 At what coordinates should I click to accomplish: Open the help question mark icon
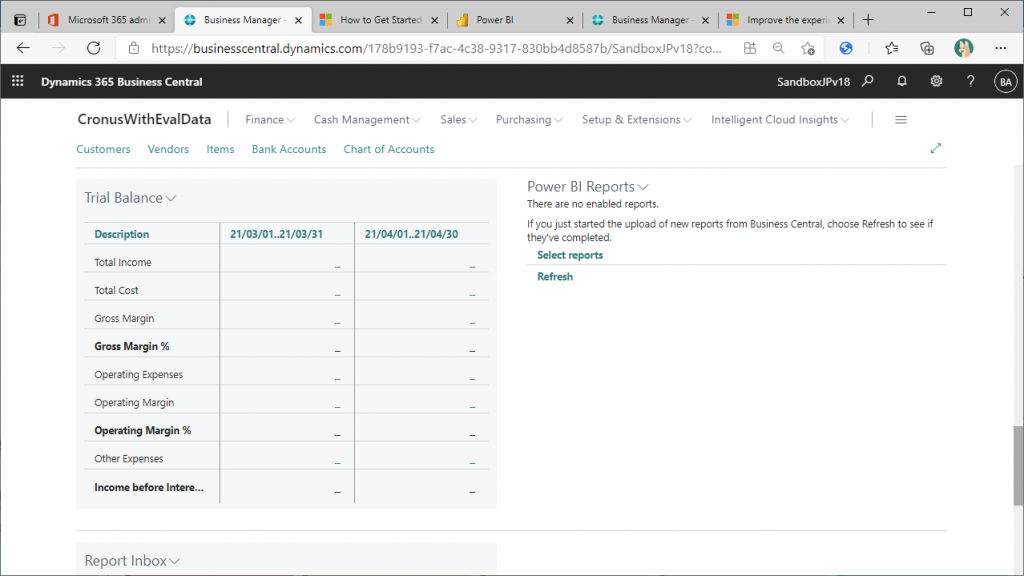970,81
